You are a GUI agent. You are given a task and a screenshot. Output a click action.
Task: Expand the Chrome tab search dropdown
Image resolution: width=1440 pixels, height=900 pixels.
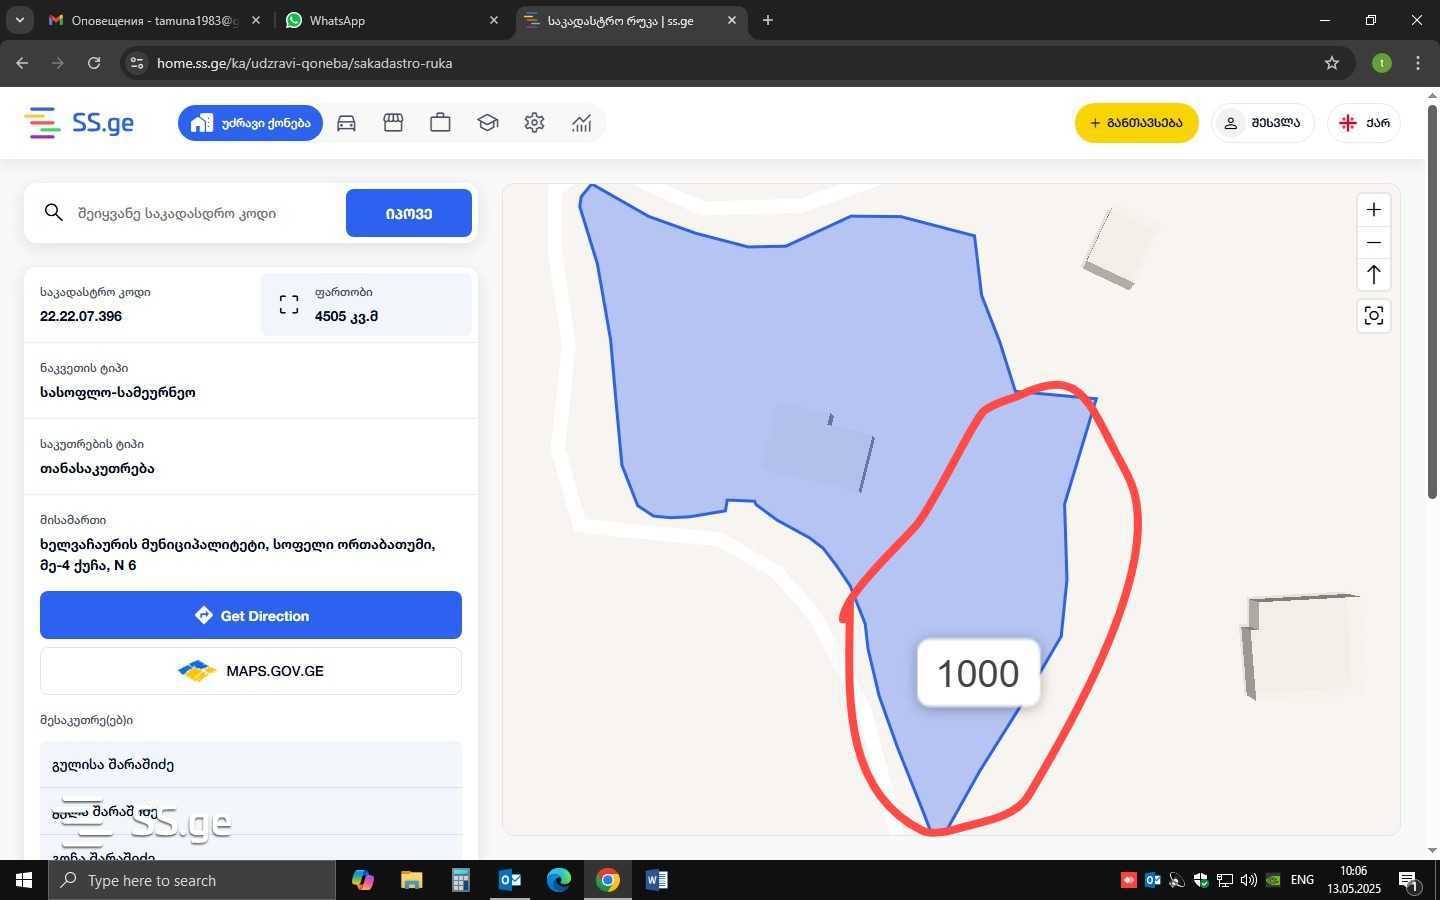pyautogui.click(x=19, y=20)
